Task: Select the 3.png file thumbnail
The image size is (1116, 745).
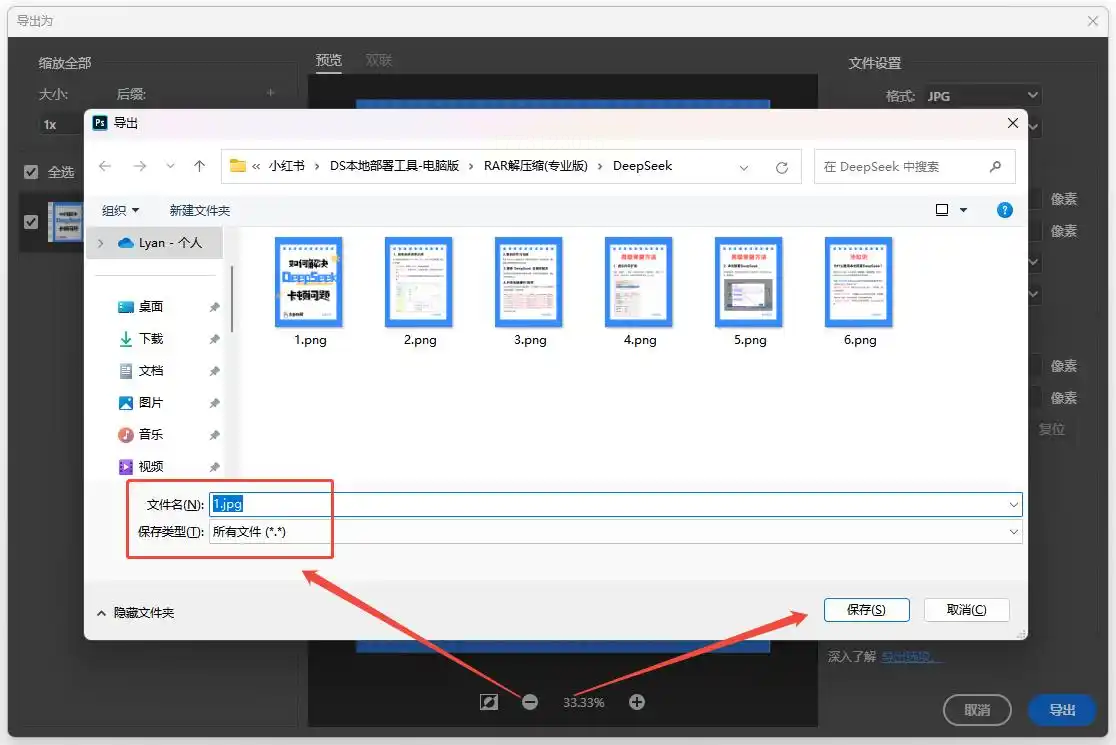Action: (530, 283)
